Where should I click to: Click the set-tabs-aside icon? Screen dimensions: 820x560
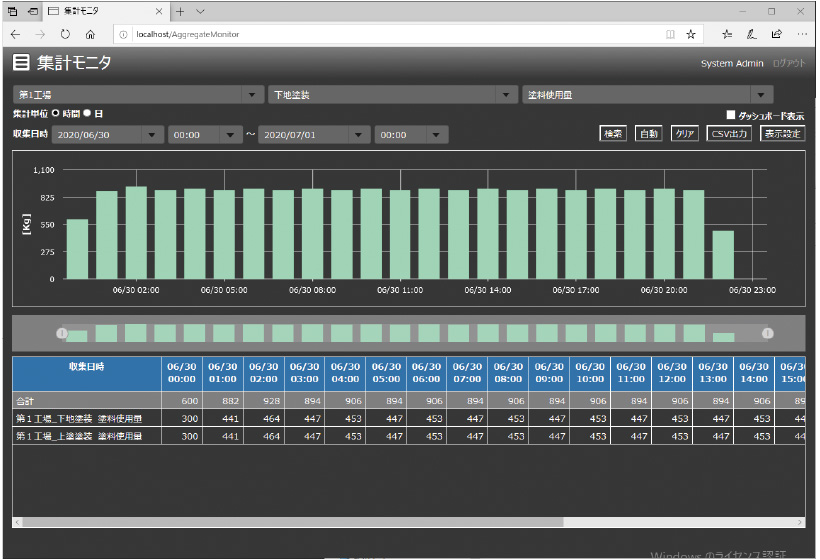tap(33, 12)
